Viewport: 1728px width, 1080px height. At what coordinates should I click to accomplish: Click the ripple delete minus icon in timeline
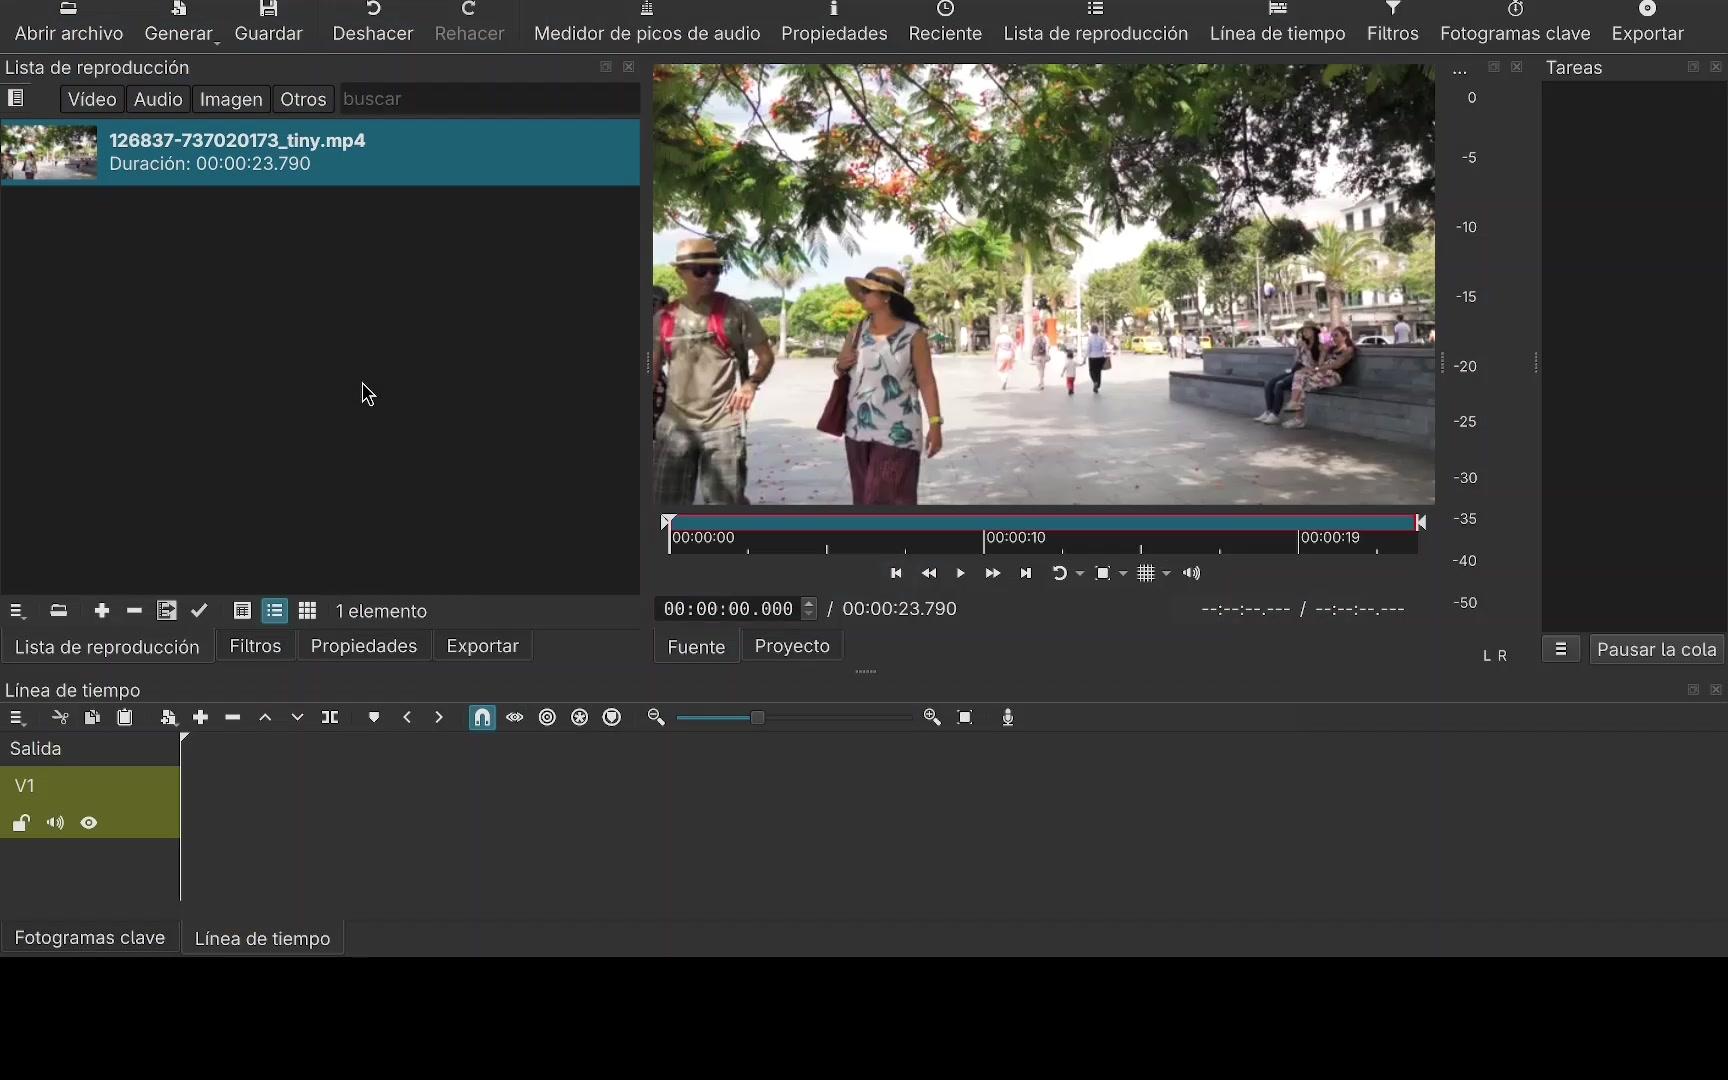click(233, 717)
